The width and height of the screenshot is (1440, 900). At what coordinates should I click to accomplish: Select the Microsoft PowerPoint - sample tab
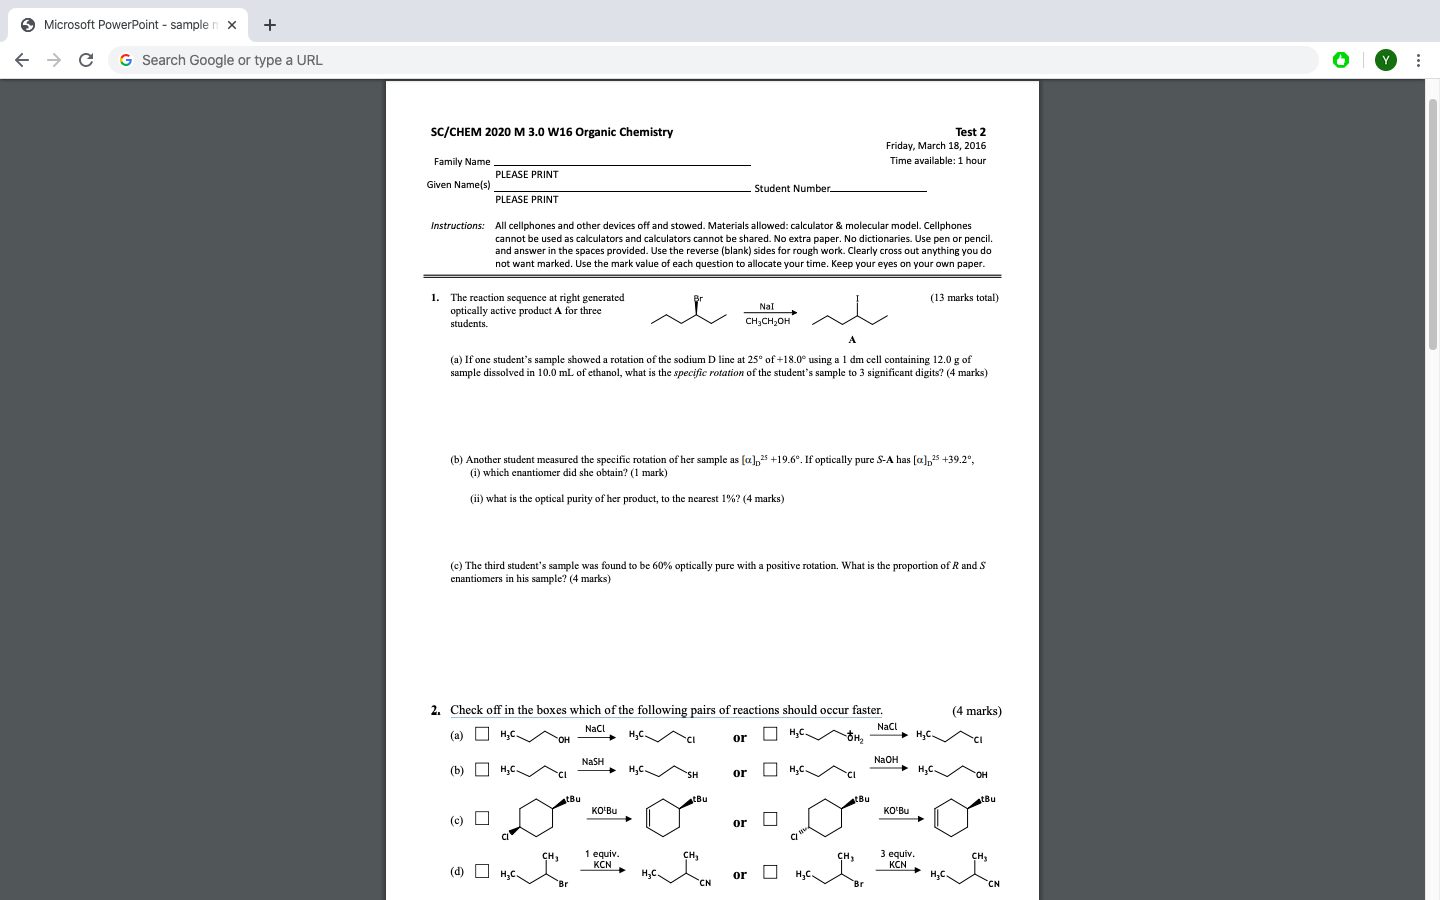[130, 25]
